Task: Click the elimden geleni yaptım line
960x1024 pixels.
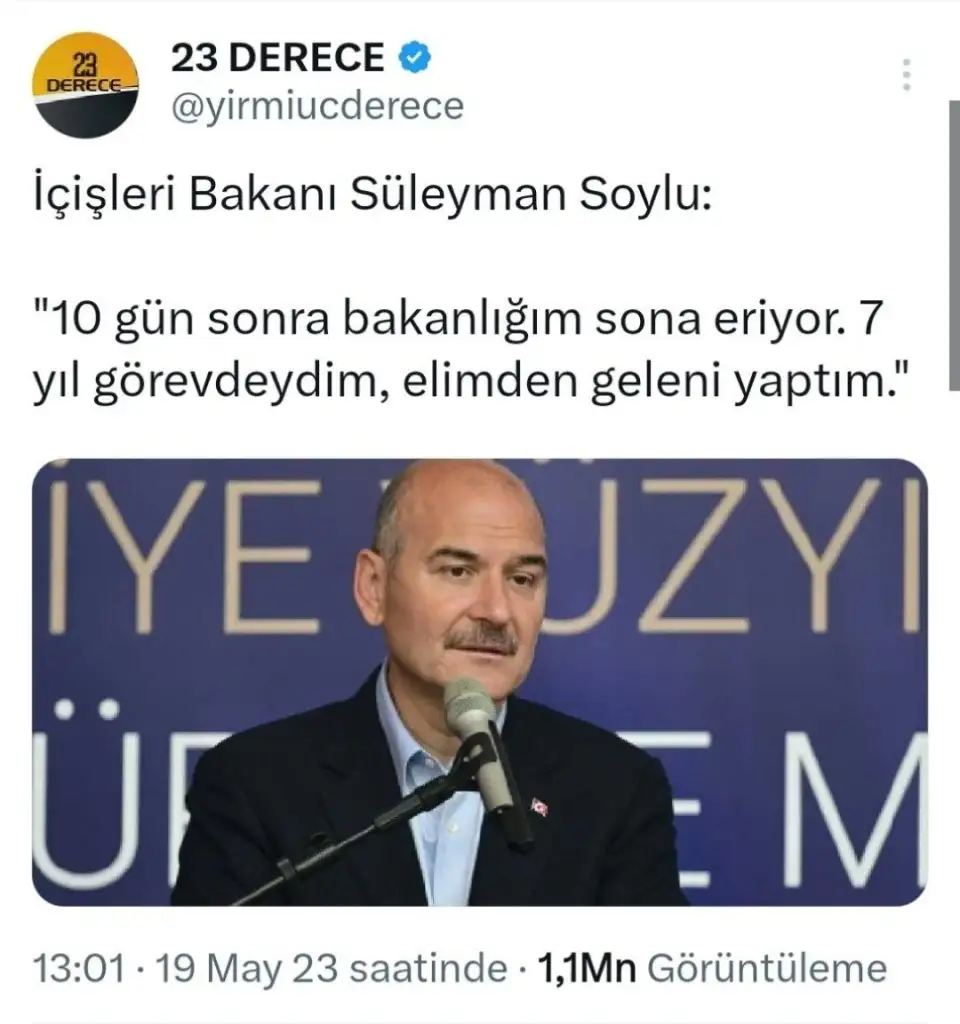Action: tap(655, 381)
